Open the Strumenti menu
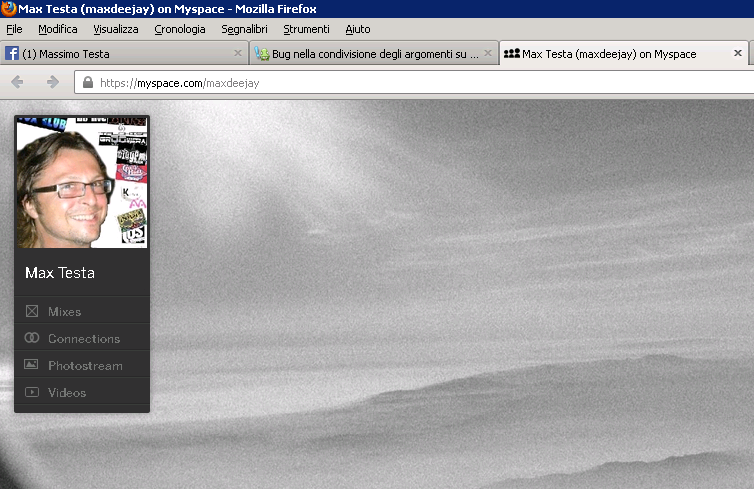Image resolution: width=754 pixels, height=489 pixels. [306, 29]
